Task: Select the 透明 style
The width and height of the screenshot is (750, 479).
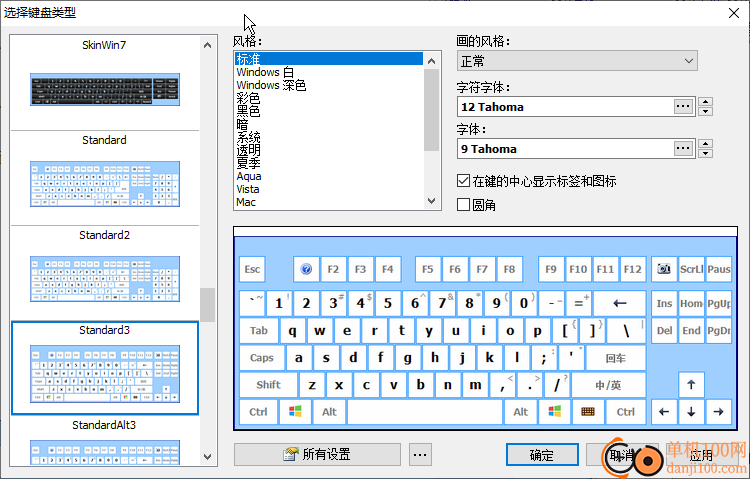Action: 329,150
